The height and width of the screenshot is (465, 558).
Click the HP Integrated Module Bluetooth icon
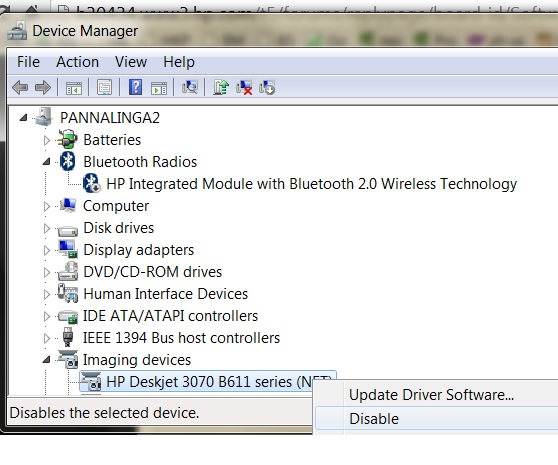click(x=91, y=183)
